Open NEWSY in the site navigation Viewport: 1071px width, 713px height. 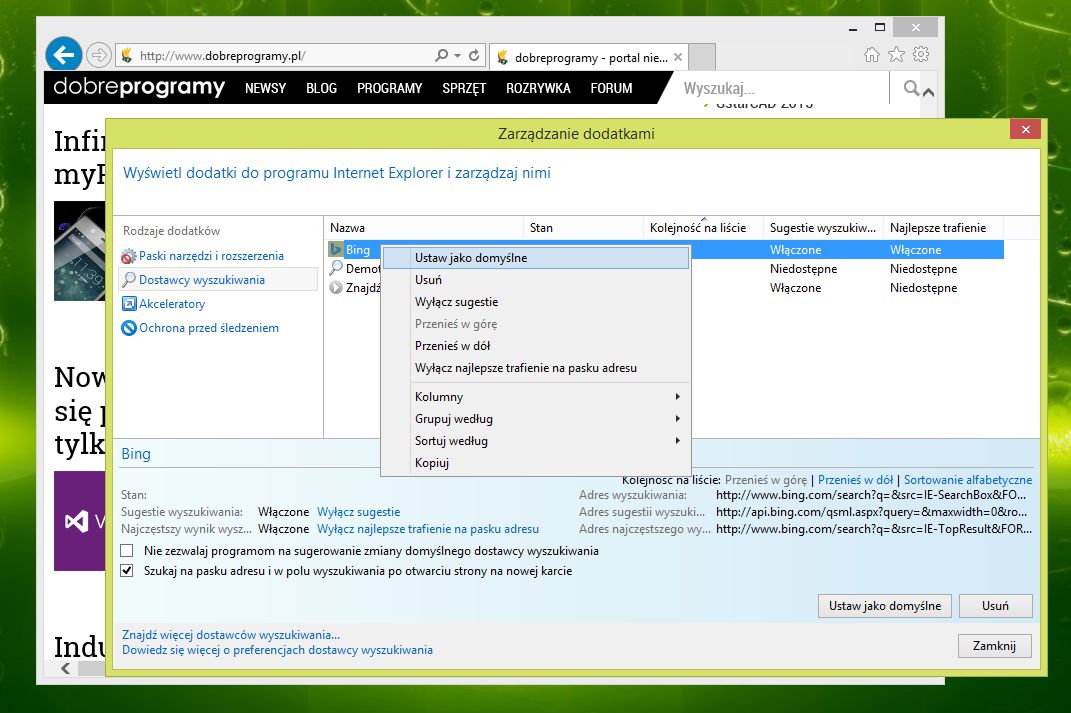click(265, 88)
